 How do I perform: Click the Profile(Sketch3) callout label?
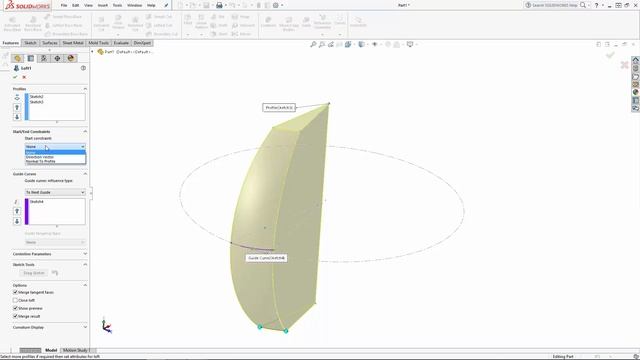pyautogui.click(x=279, y=108)
